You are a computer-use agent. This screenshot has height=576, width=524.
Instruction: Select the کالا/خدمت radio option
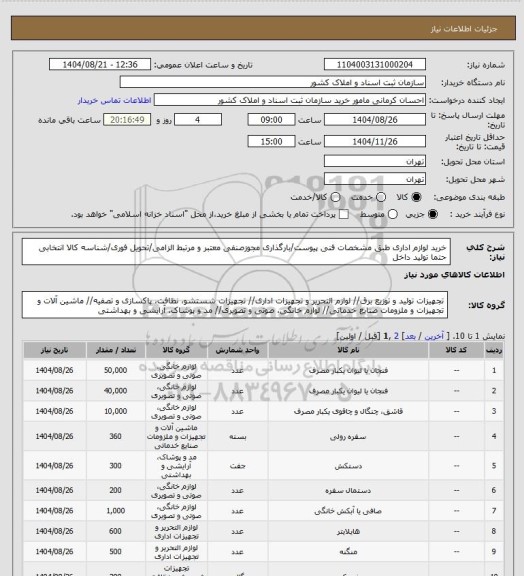(335, 197)
